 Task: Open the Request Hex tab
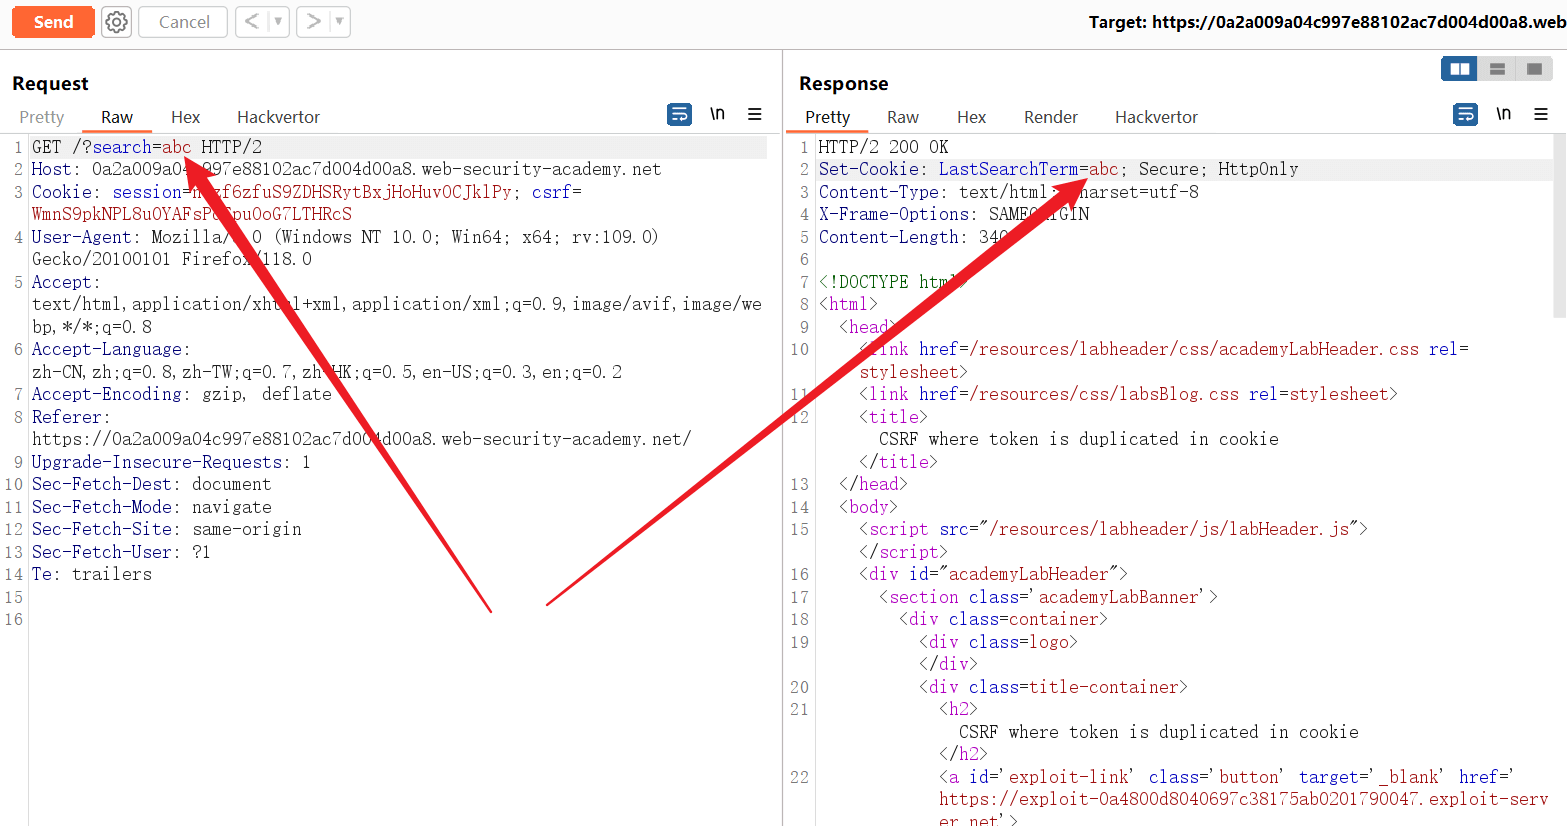coord(185,117)
